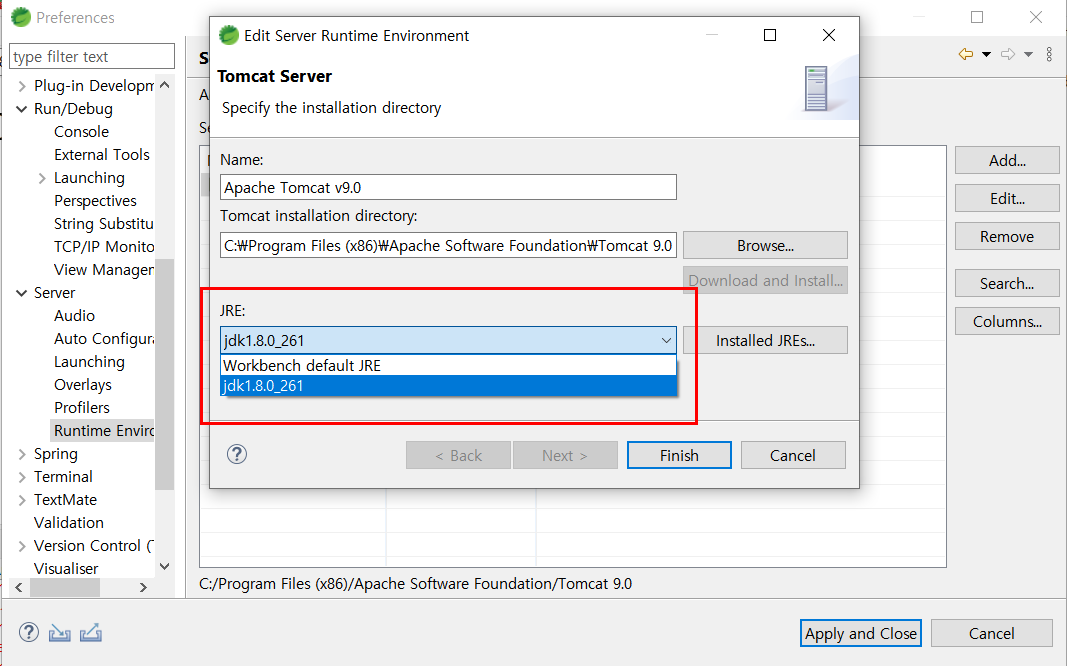The width and height of the screenshot is (1067, 666).
Task: Click the Columns... button
Action: coord(1007,322)
